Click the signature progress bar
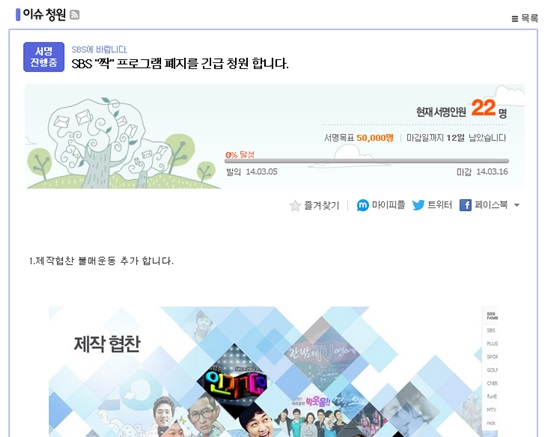Viewport: 550px width, 437px height. tap(367, 161)
